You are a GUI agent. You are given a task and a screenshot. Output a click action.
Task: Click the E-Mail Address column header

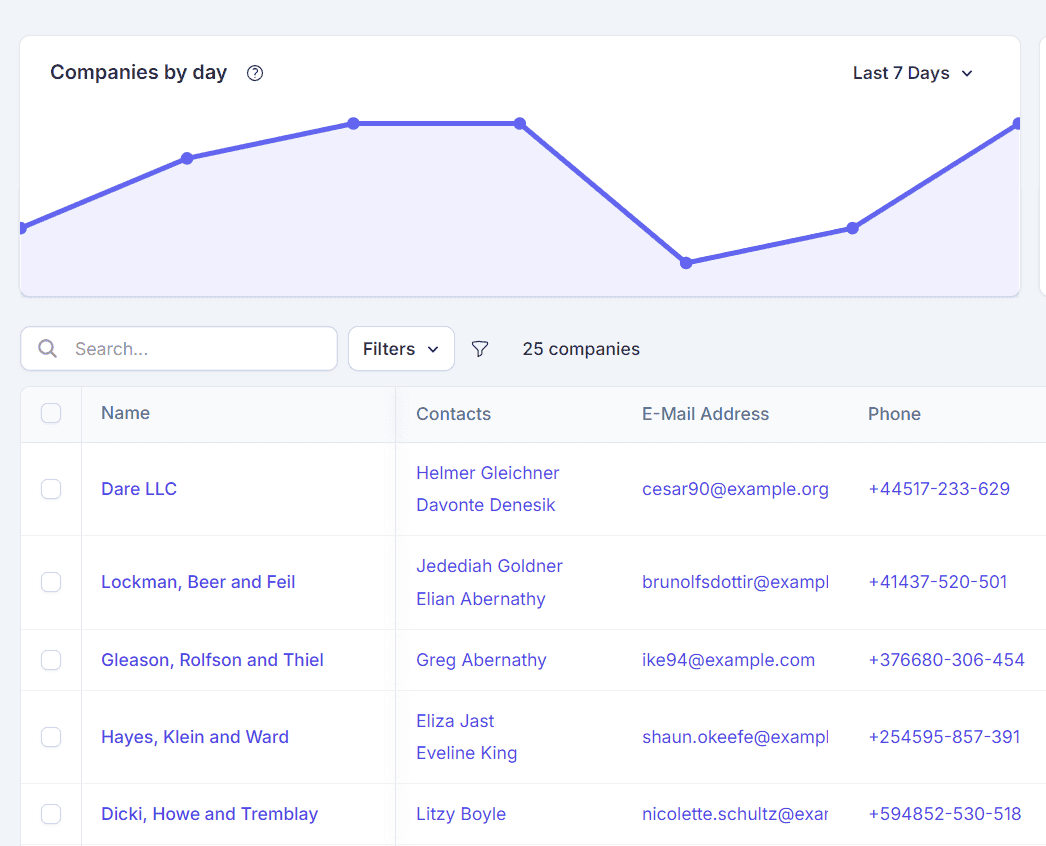[705, 414]
